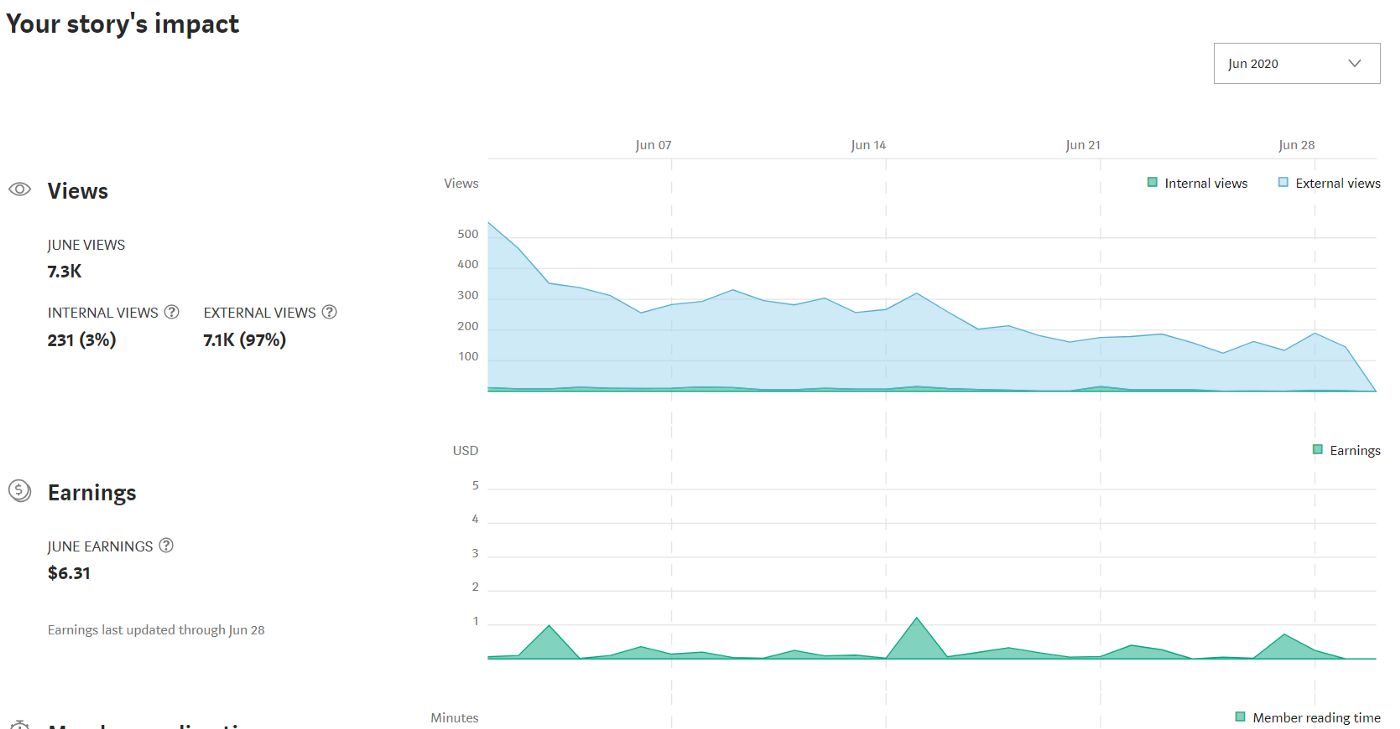Click the Jun 28 date marker
The width and height of the screenshot is (1400, 729).
(x=1297, y=145)
